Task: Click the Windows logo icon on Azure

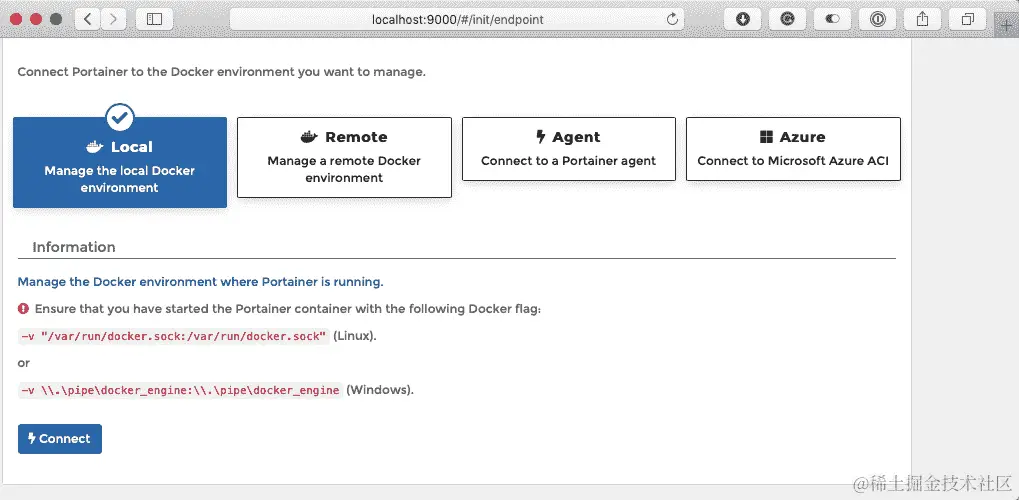Action: tap(766, 137)
